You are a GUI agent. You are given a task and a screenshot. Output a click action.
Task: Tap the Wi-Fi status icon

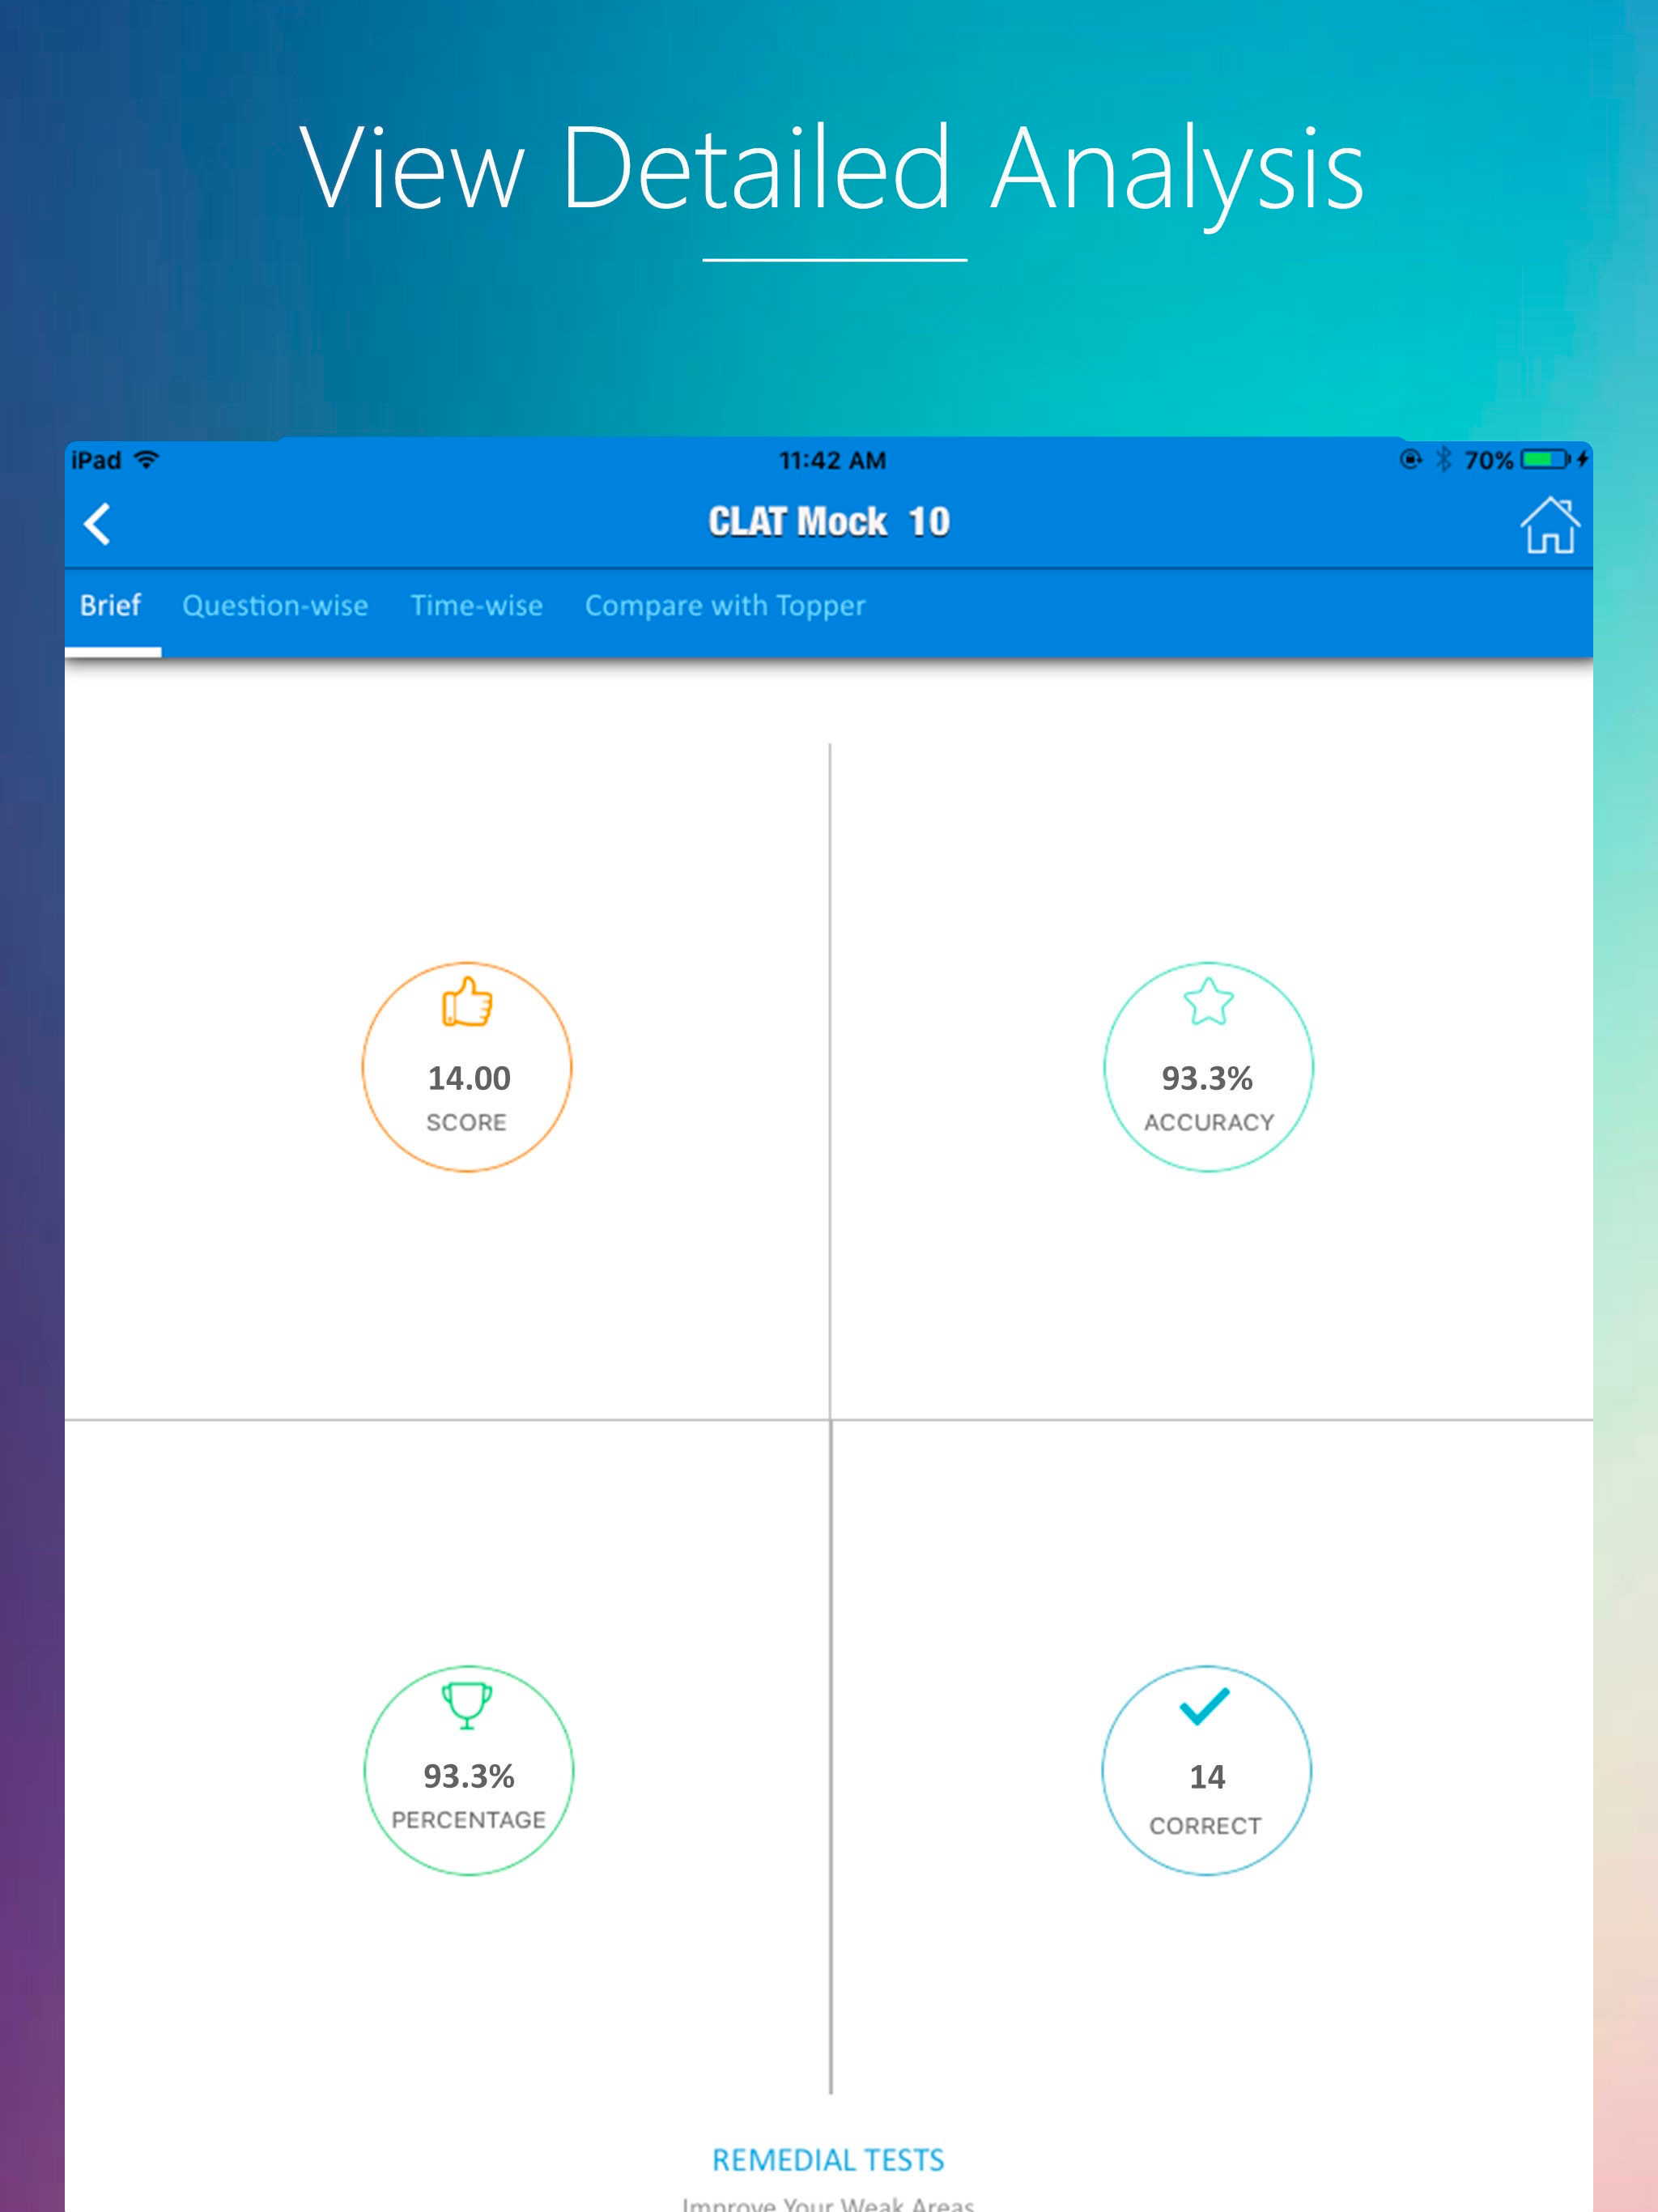click(x=146, y=460)
